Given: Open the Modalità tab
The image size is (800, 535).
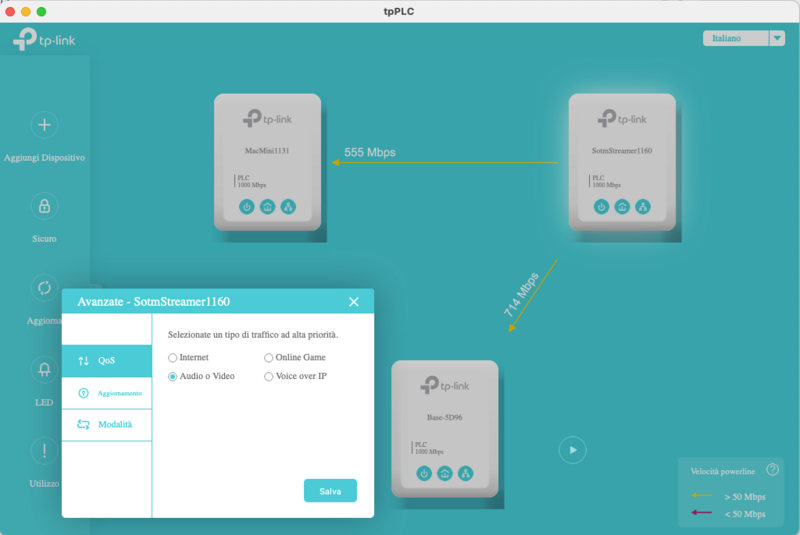Looking at the screenshot, I should [x=107, y=424].
